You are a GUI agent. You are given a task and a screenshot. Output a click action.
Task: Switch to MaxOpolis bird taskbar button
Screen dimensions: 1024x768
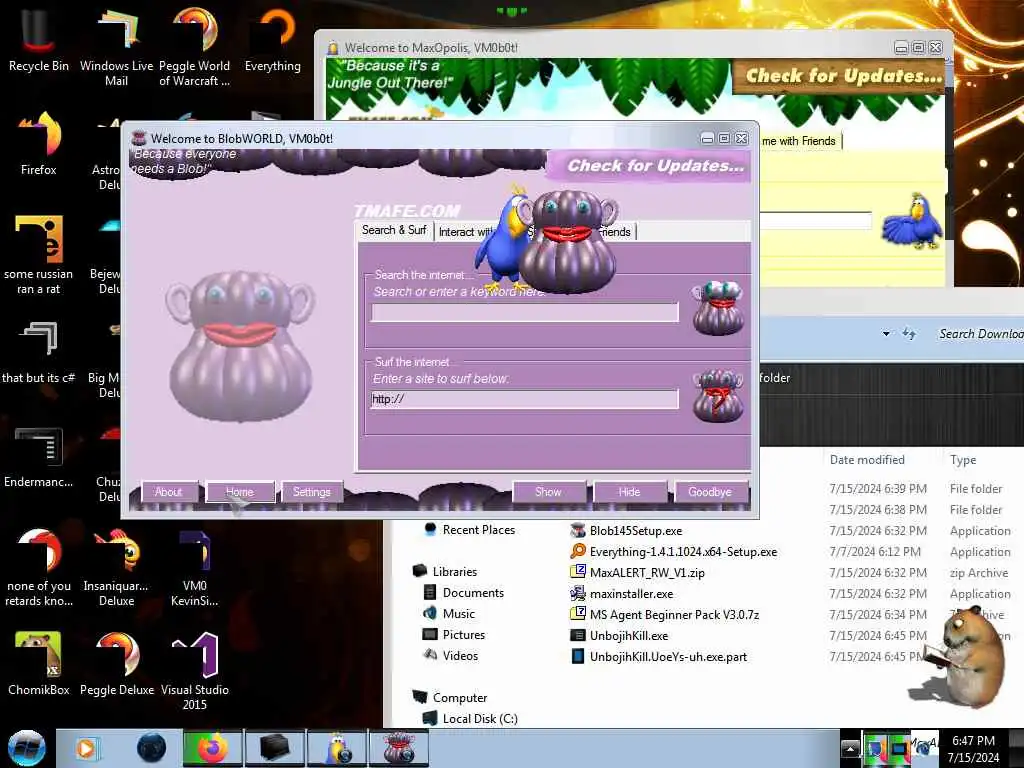(338, 748)
